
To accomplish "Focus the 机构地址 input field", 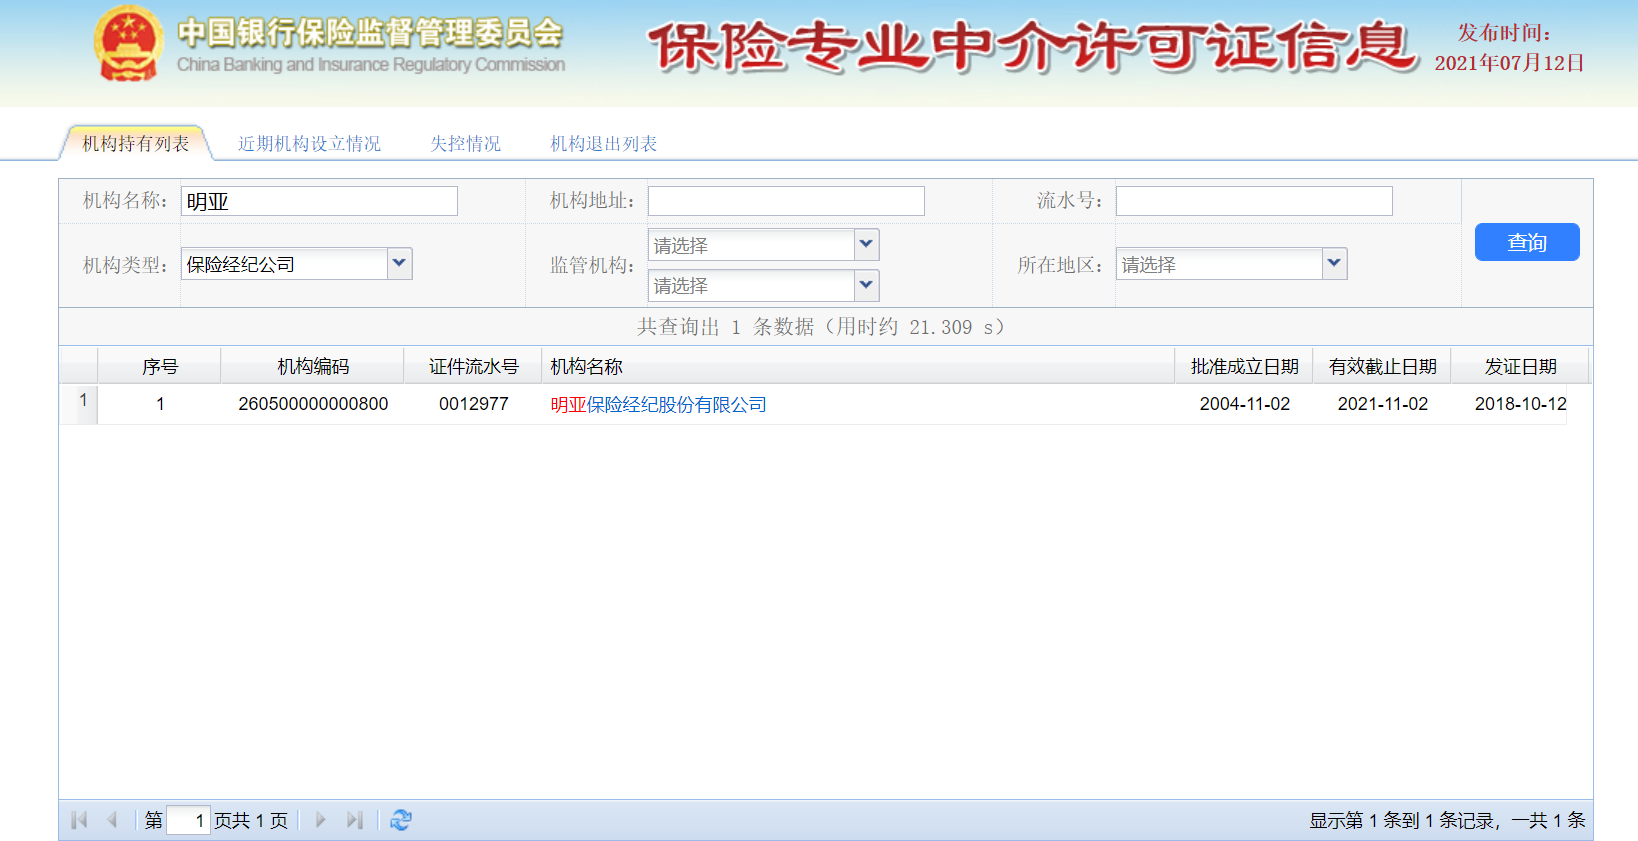I will coord(786,201).
